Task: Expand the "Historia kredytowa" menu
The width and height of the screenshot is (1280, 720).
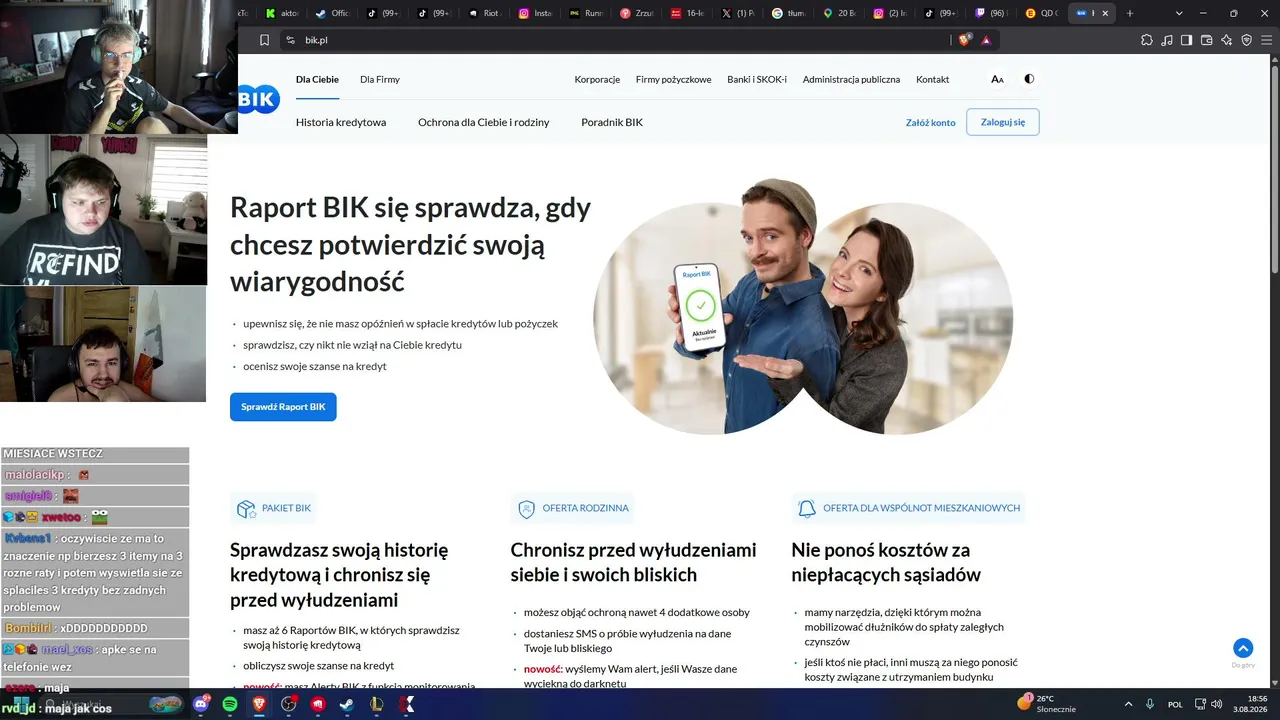Action: [341, 122]
